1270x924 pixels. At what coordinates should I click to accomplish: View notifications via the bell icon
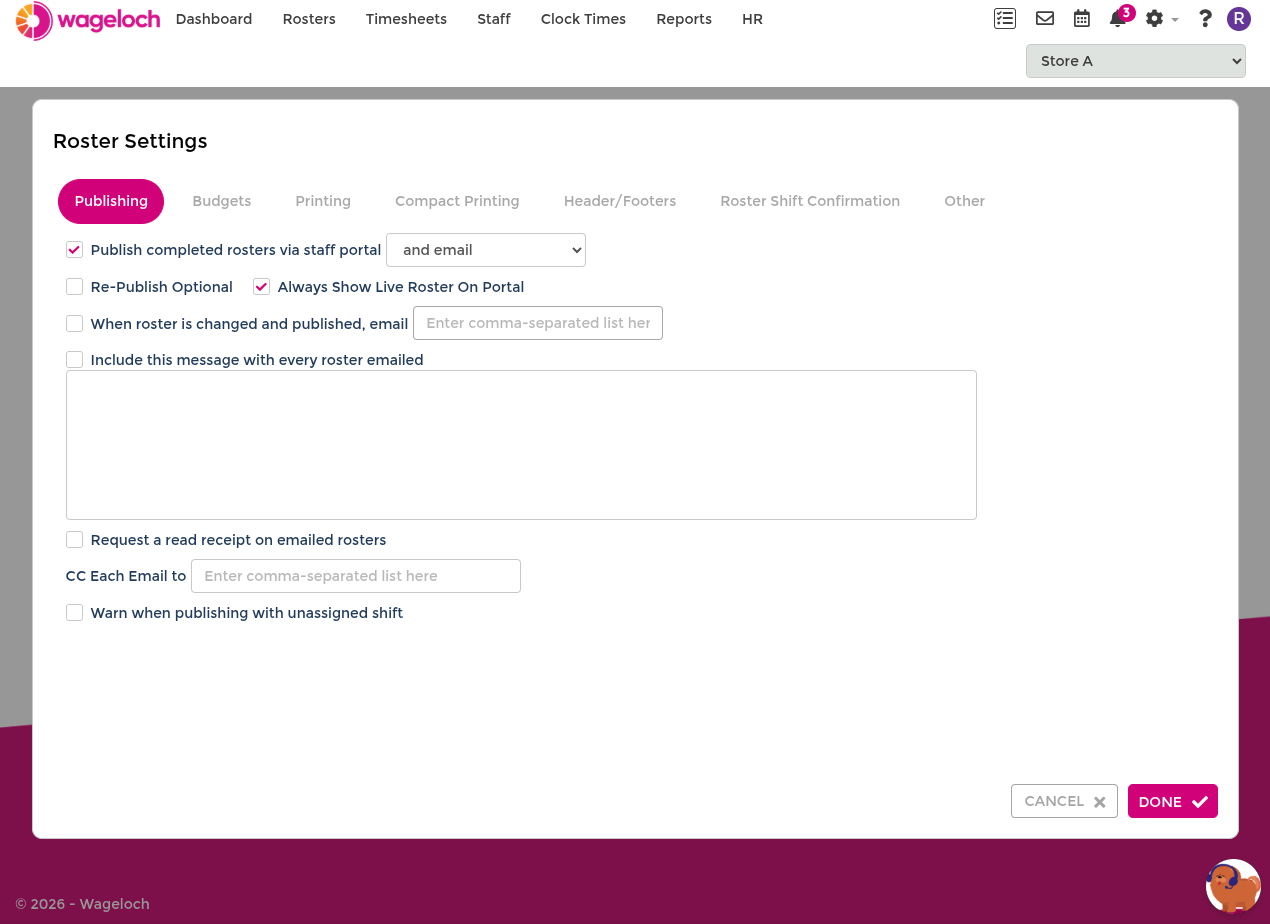point(1118,18)
